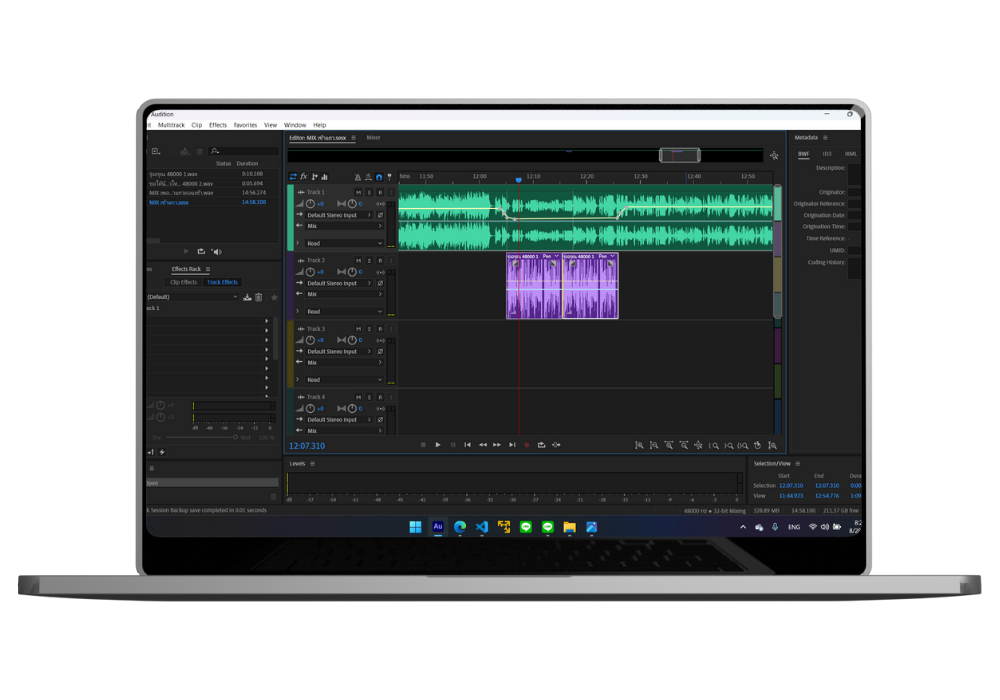This screenshot has width=1000, height=700.
Task: Open Track 1 Read automation mode dropdown
Action: [344, 243]
